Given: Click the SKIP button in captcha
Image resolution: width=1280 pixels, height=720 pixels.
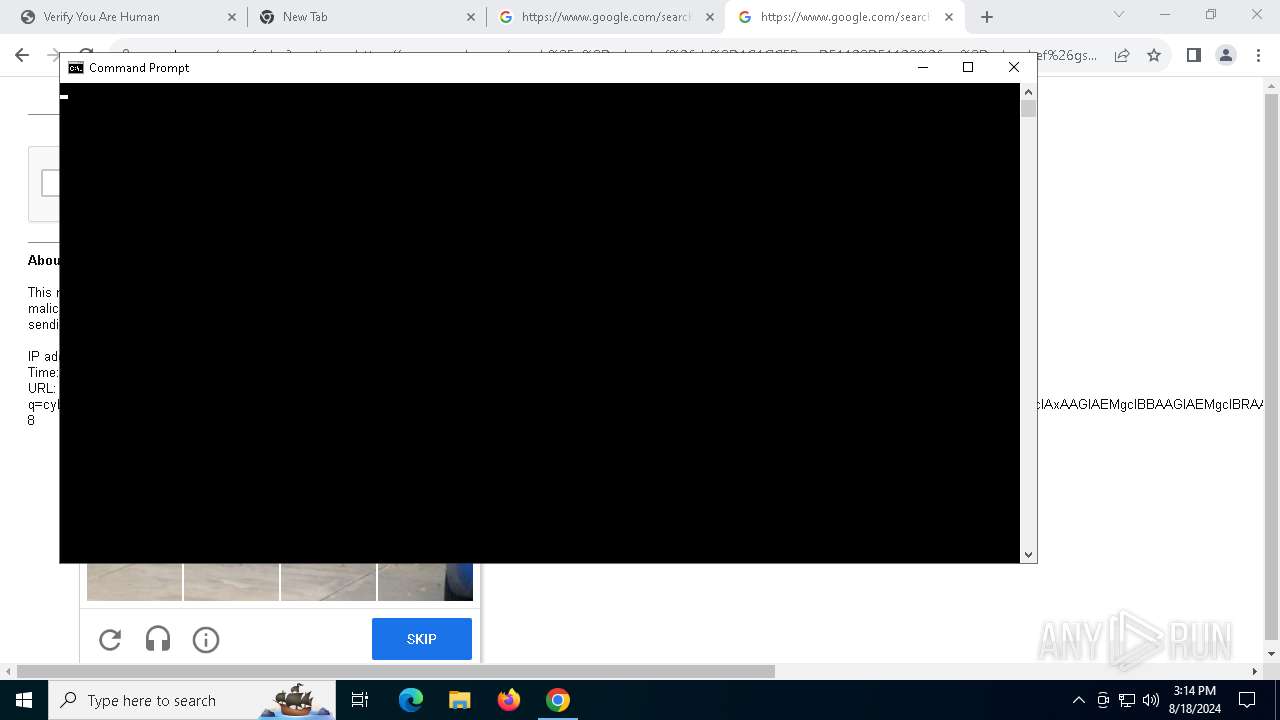Looking at the screenshot, I should pyautogui.click(x=422, y=639).
